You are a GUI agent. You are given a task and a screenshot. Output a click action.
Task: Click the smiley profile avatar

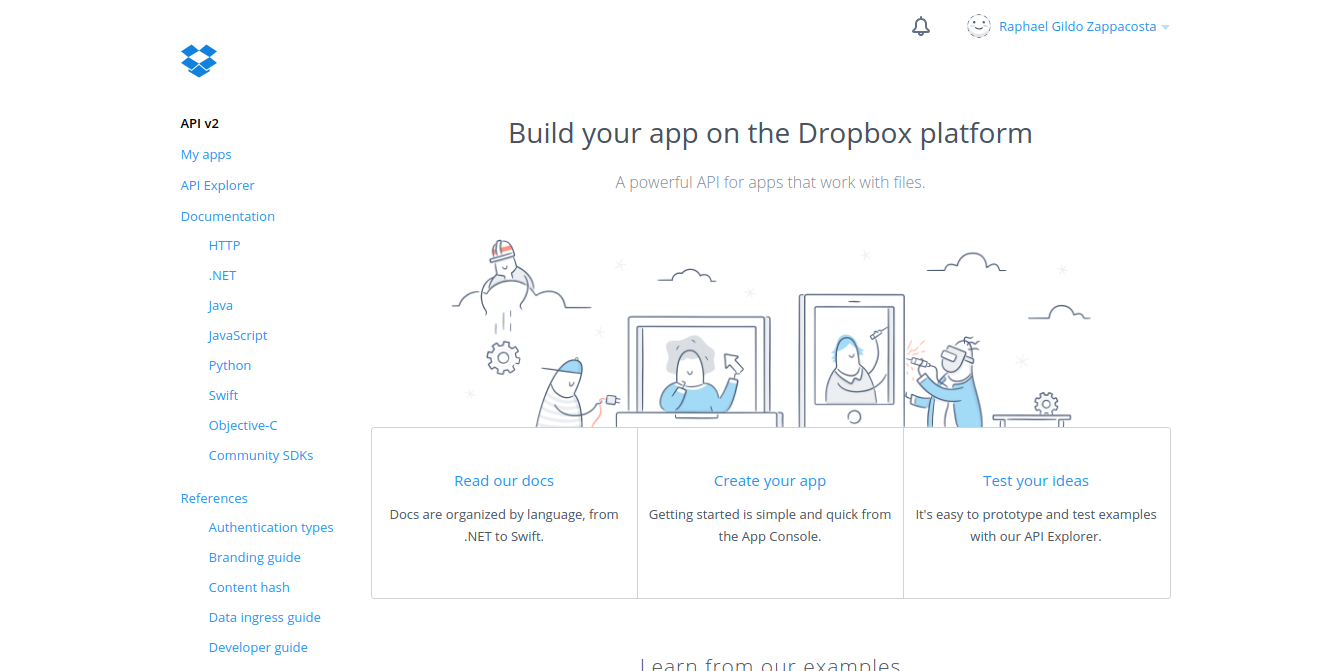(x=978, y=27)
